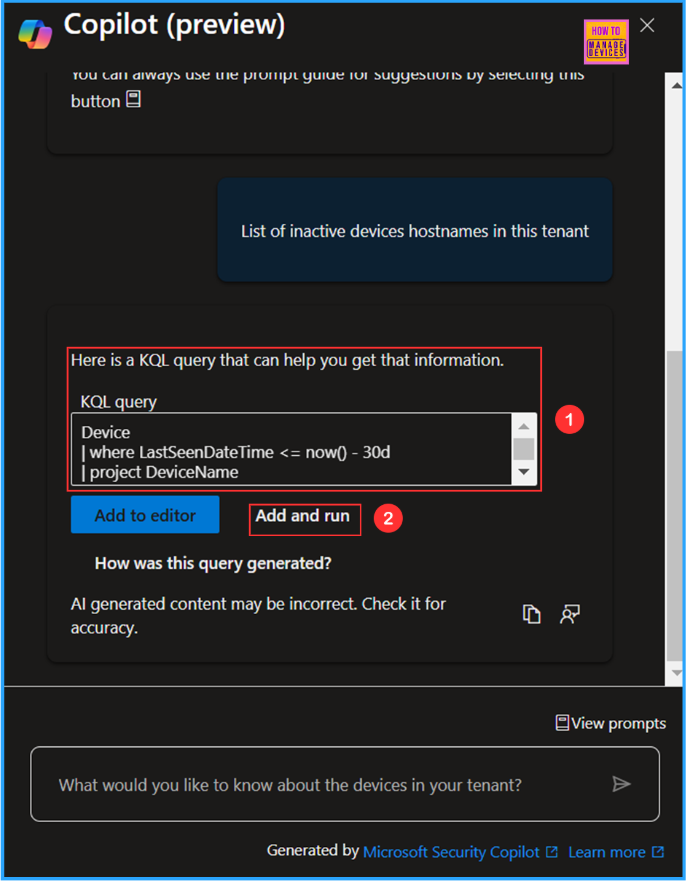
Task: Expand How was this query generated?
Action: click(213, 563)
